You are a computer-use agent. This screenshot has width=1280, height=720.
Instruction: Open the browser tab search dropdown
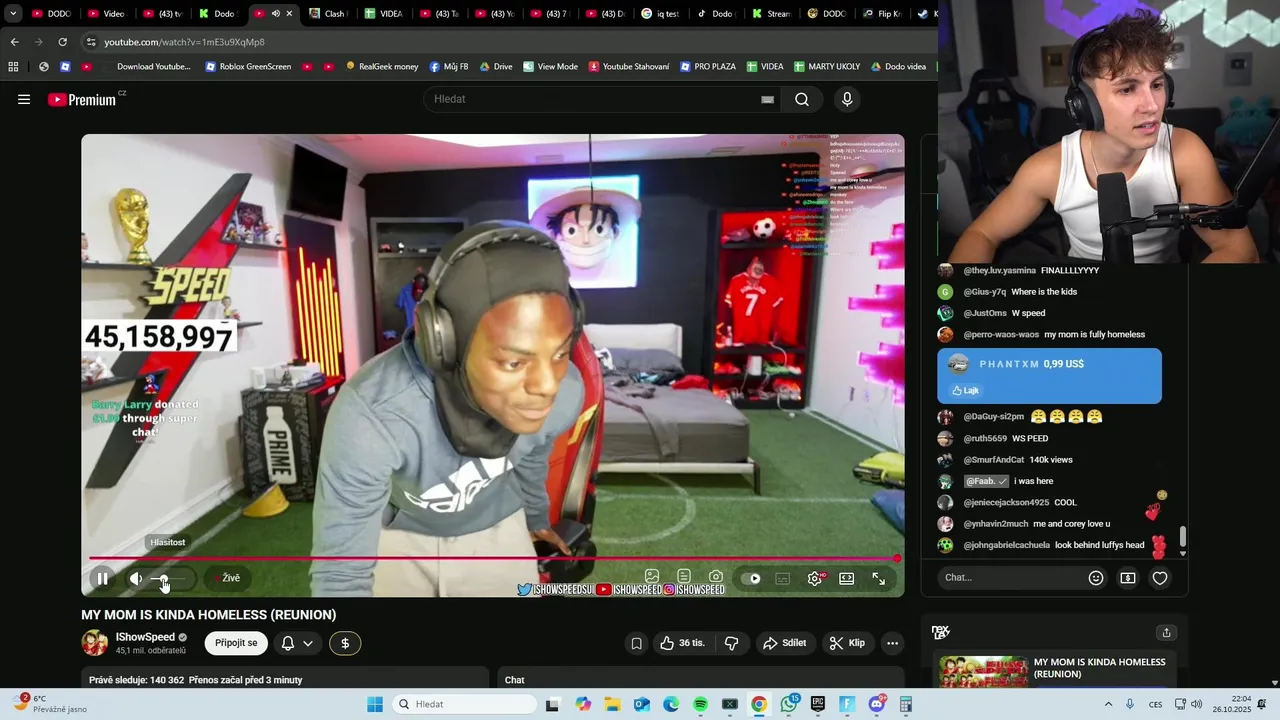(x=13, y=13)
